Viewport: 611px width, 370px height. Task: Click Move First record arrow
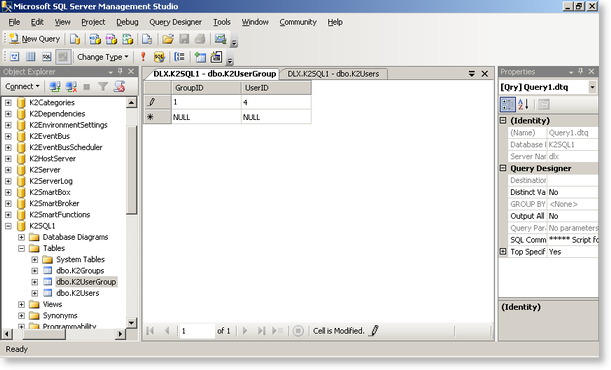point(150,331)
